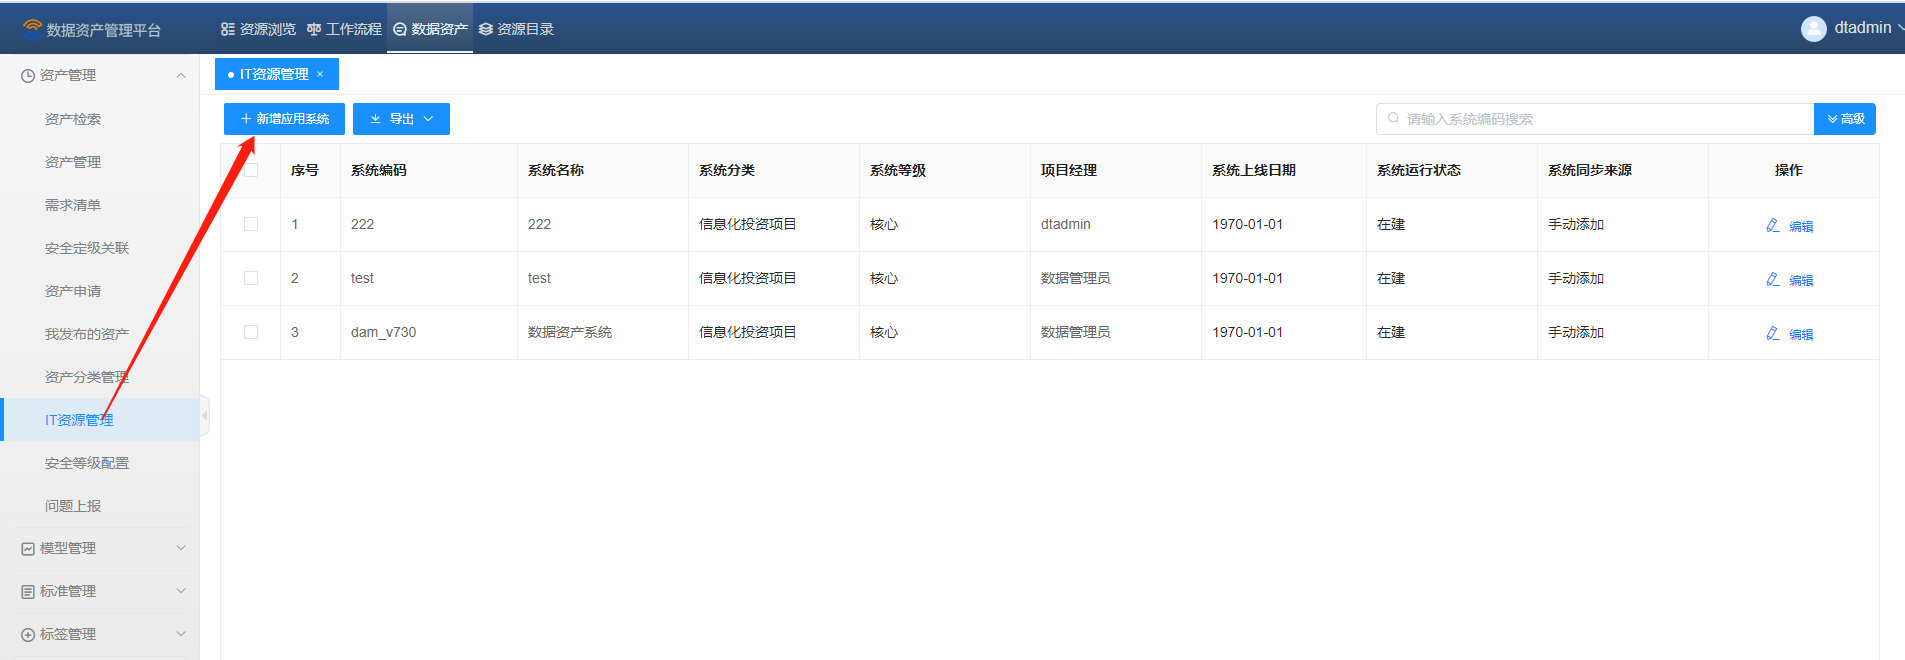Click the 新增应用系统 button
Viewport: 1905px width, 660px height.
(284, 119)
